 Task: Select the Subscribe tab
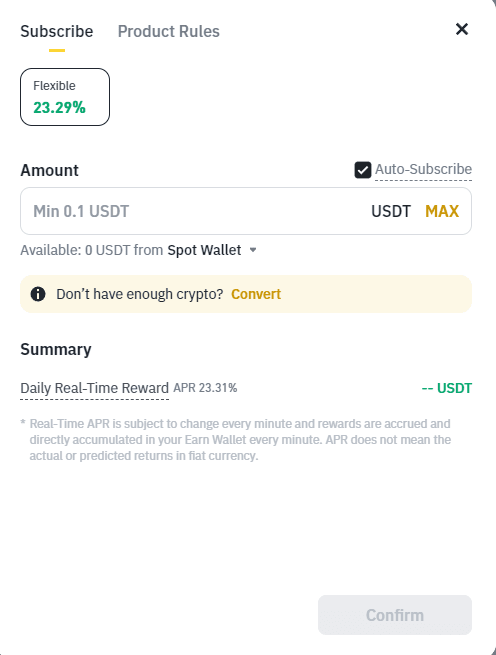57,31
